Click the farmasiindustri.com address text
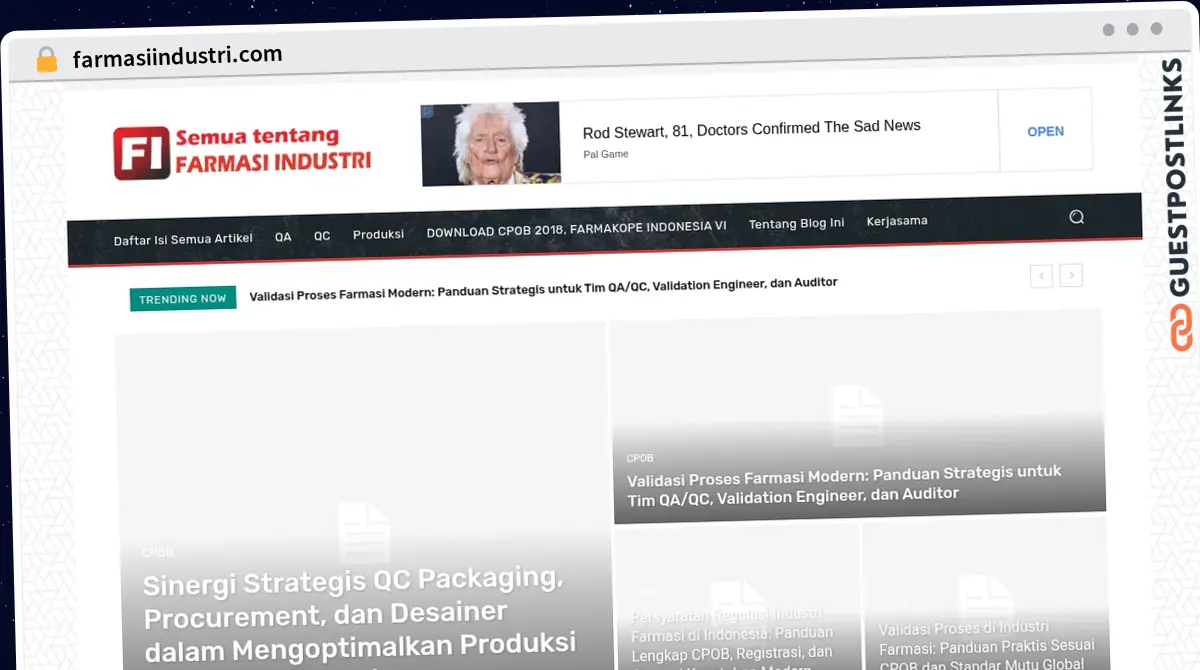 [177, 56]
